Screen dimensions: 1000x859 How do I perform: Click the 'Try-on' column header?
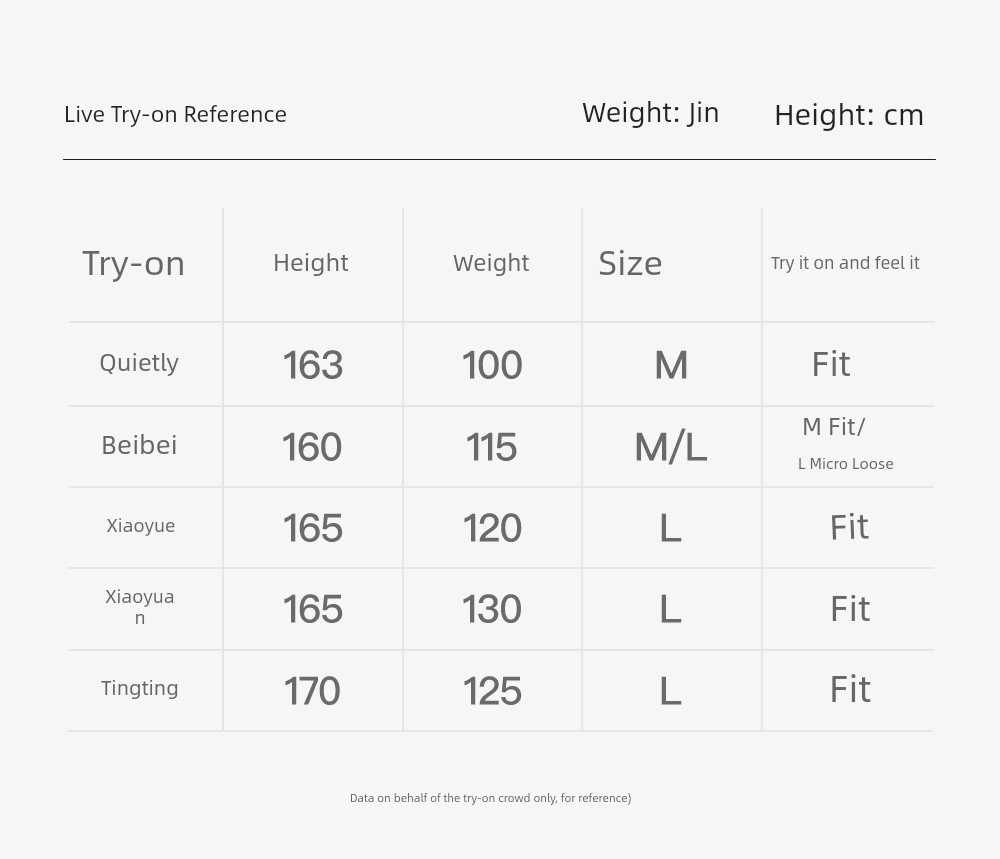coord(133,263)
